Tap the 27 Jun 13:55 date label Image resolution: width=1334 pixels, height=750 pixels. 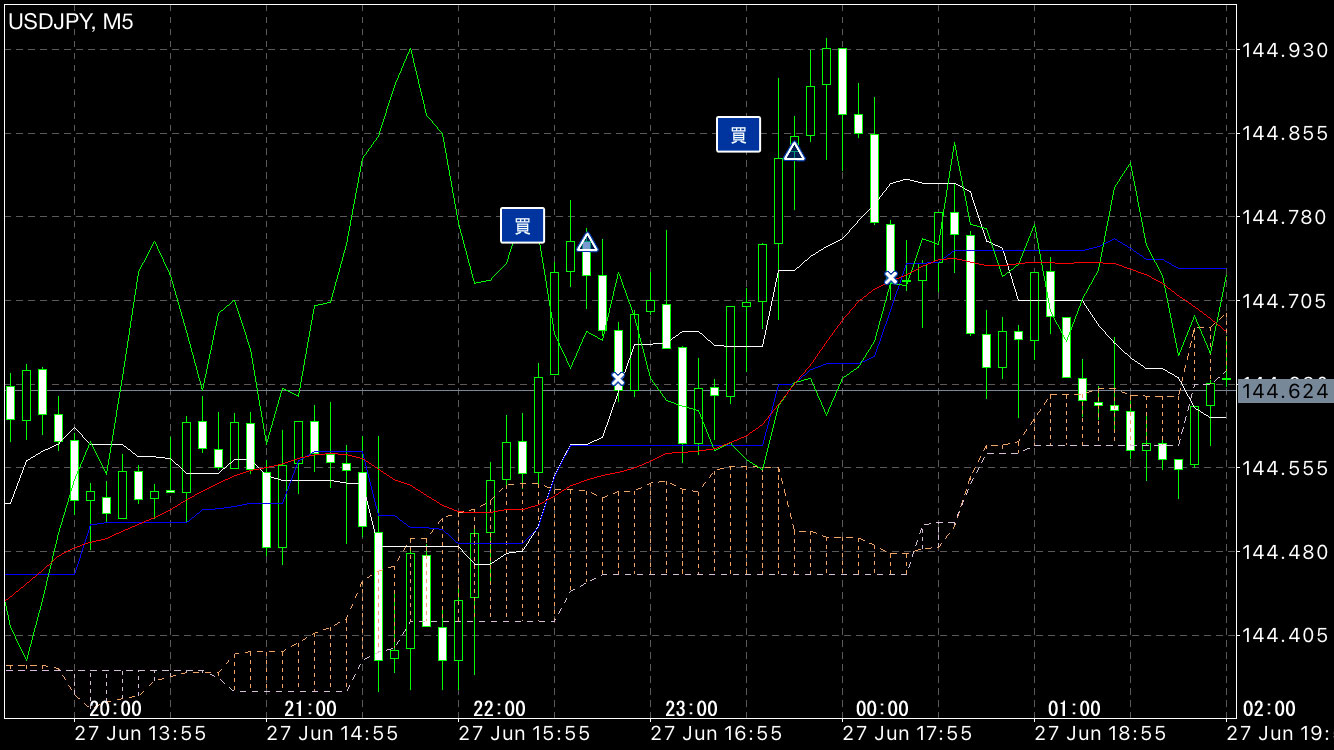[x=140, y=733]
